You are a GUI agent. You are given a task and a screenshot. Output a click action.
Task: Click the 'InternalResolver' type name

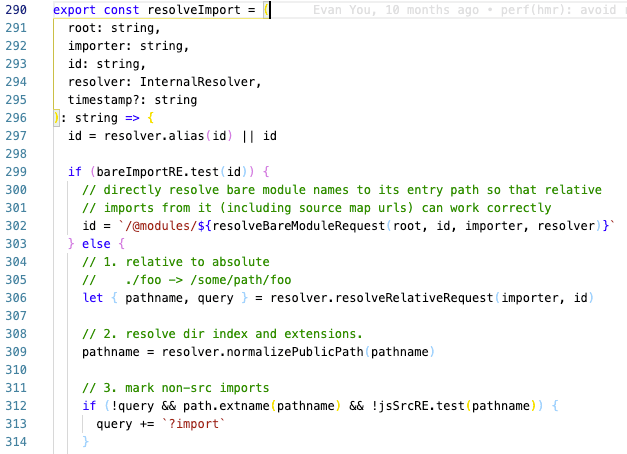point(198,82)
